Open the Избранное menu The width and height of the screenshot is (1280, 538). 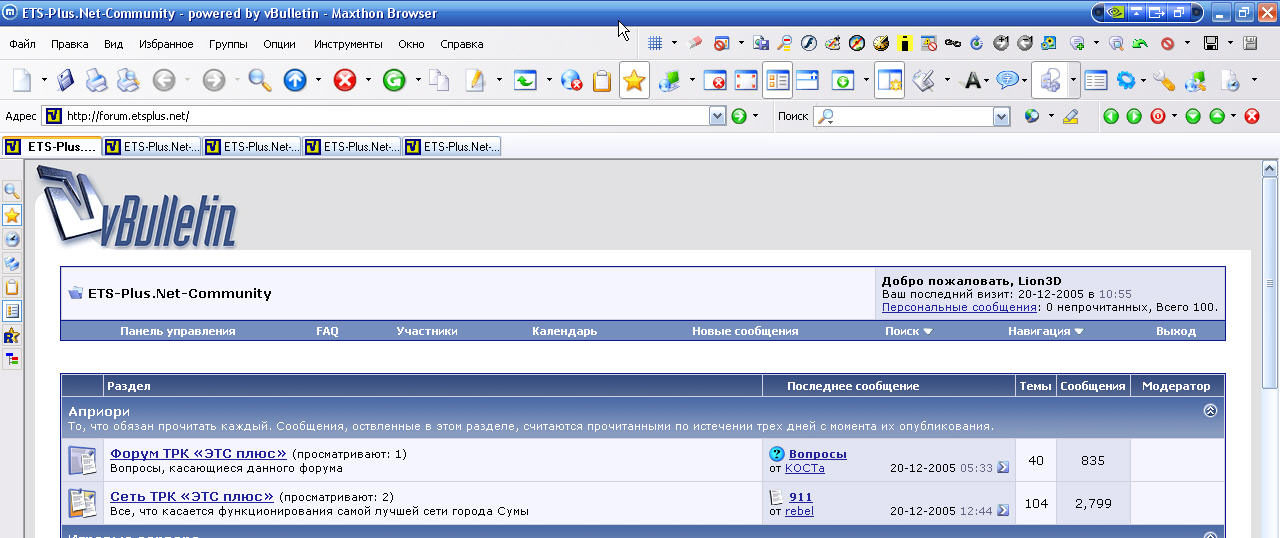click(166, 44)
